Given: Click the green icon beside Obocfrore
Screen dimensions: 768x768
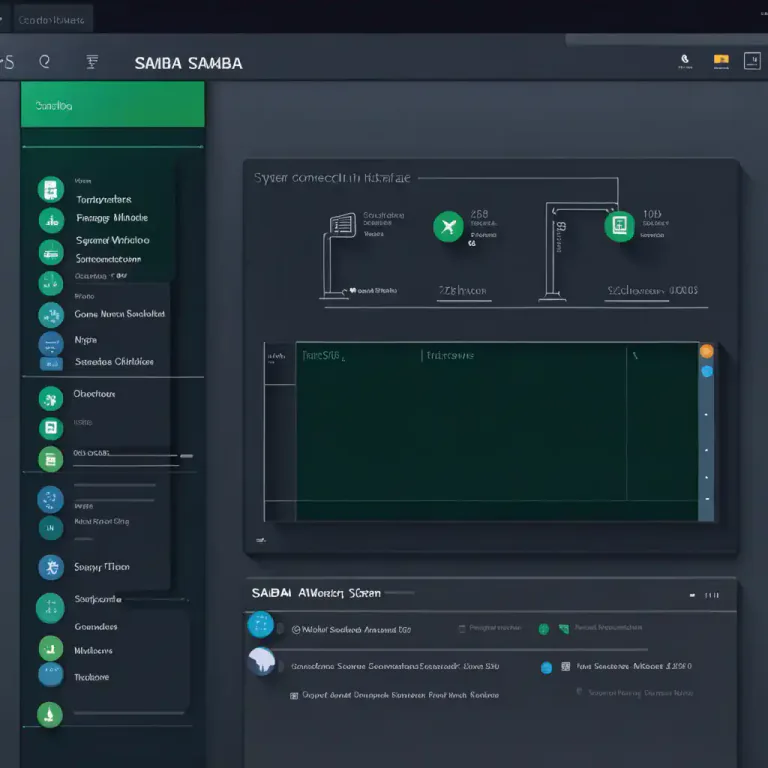Looking at the screenshot, I should (x=51, y=399).
